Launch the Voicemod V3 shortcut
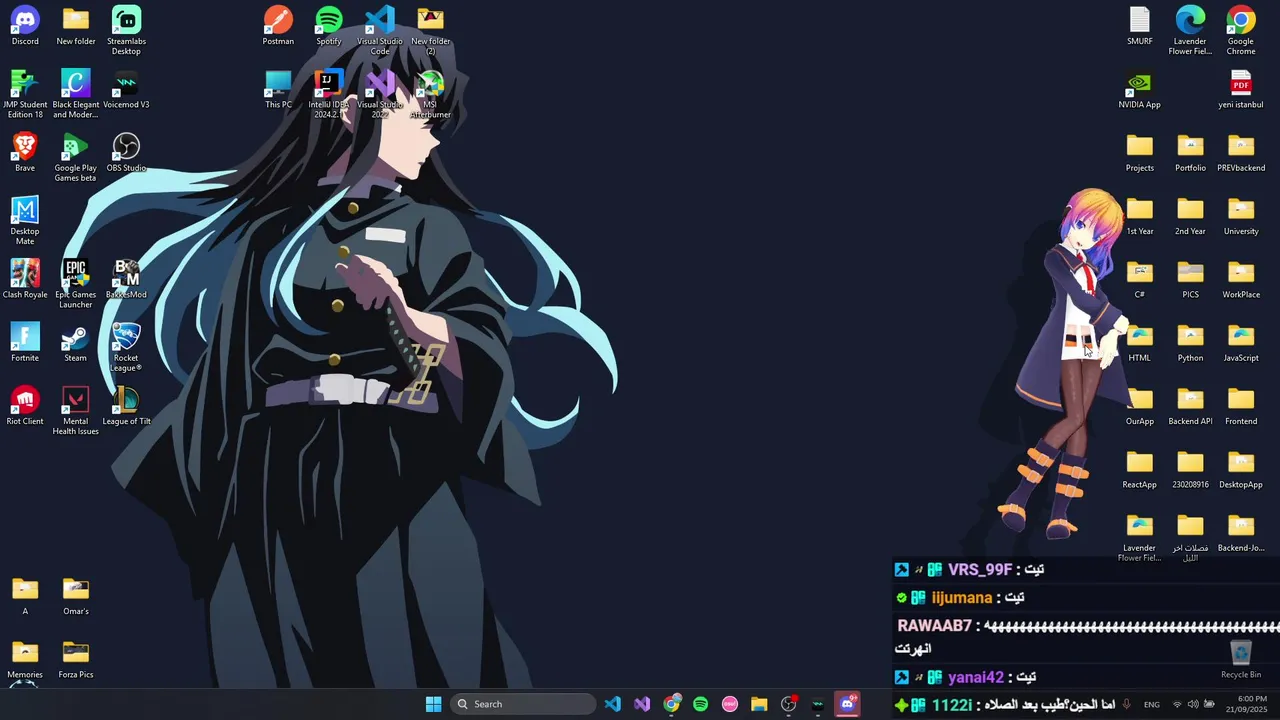1280x720 pixels. click(x=126, y=89)
